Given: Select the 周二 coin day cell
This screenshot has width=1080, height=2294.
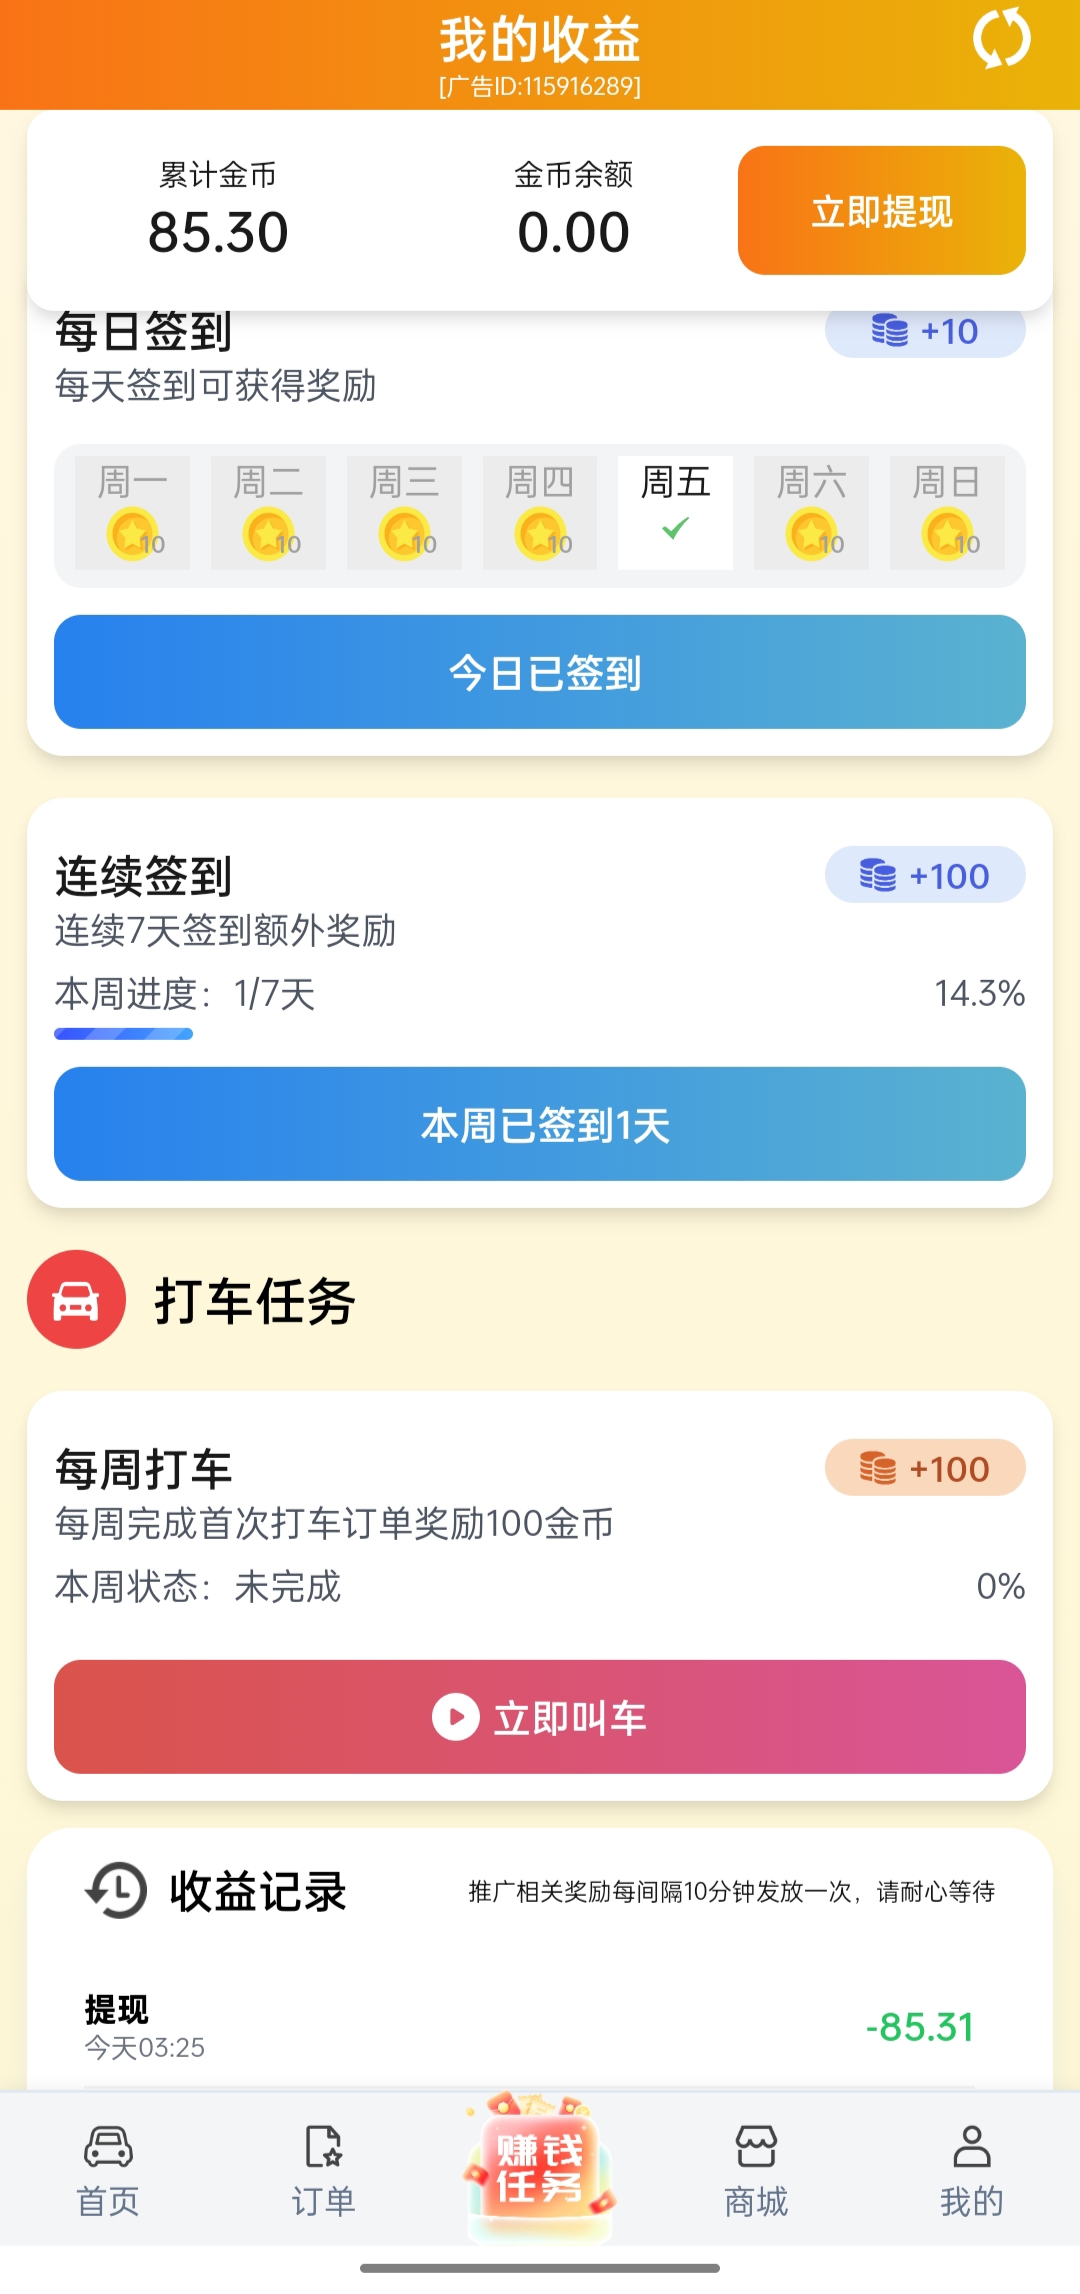Looking at the screenshot, I should click(268, 513).
